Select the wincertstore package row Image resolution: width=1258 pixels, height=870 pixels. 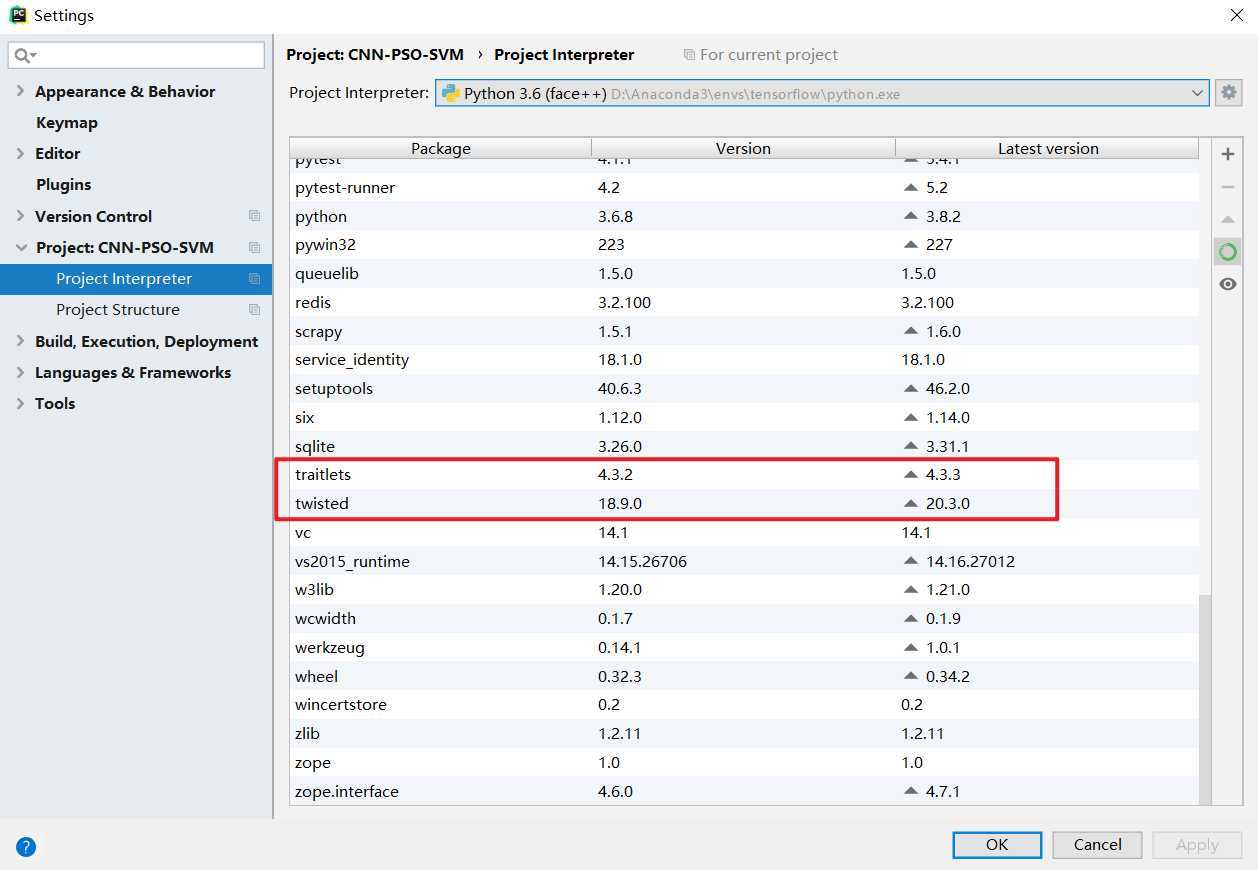click(745, 705)
